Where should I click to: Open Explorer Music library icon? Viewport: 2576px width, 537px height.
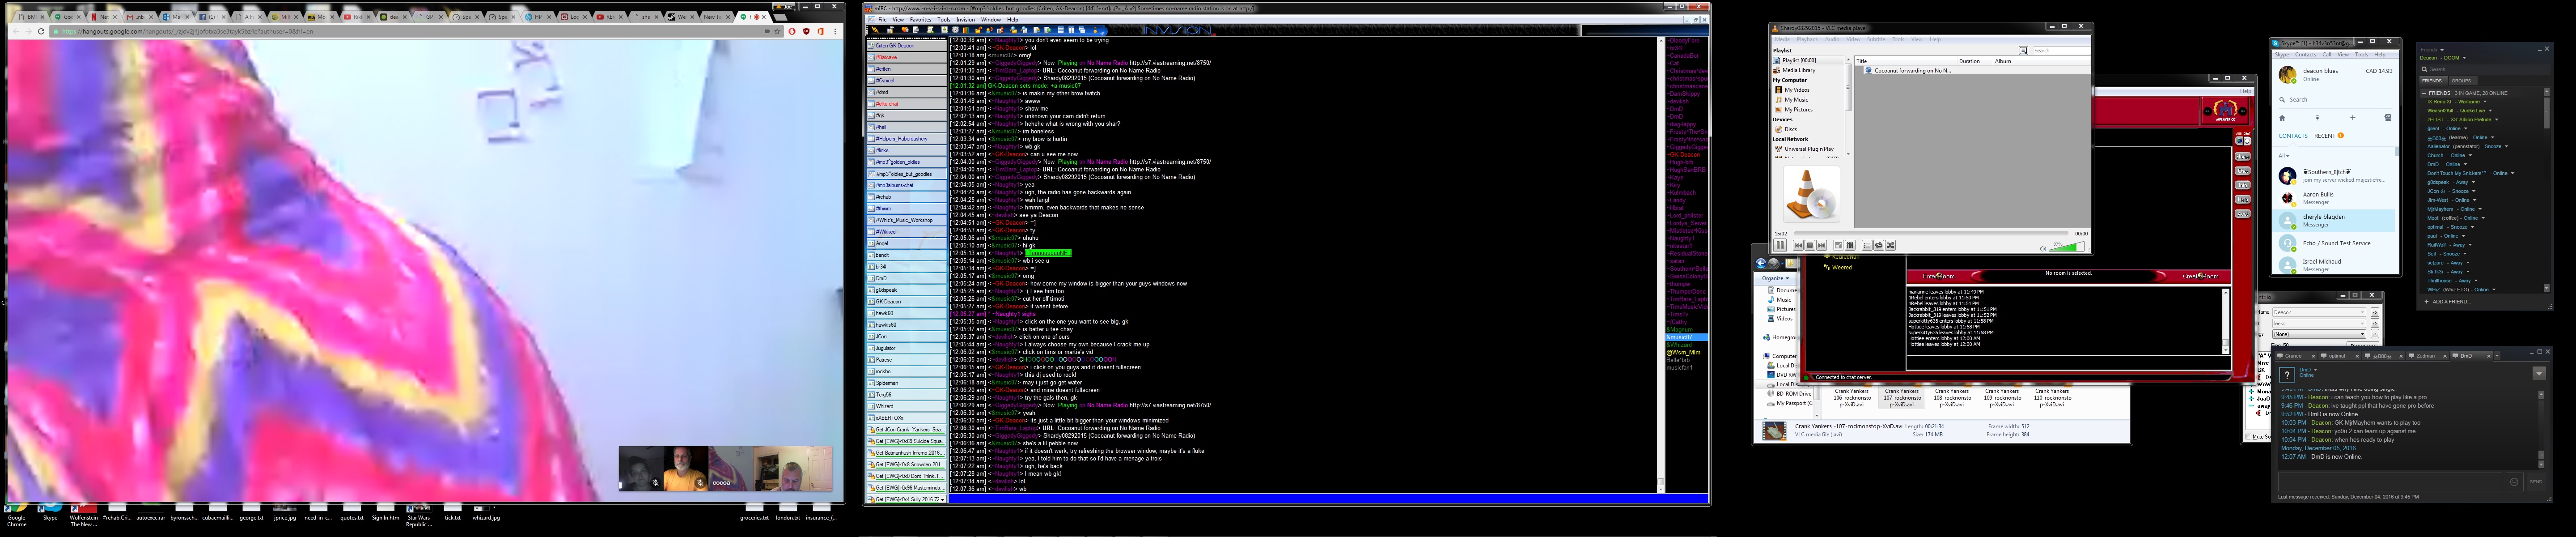click(x=1771, y=300)
